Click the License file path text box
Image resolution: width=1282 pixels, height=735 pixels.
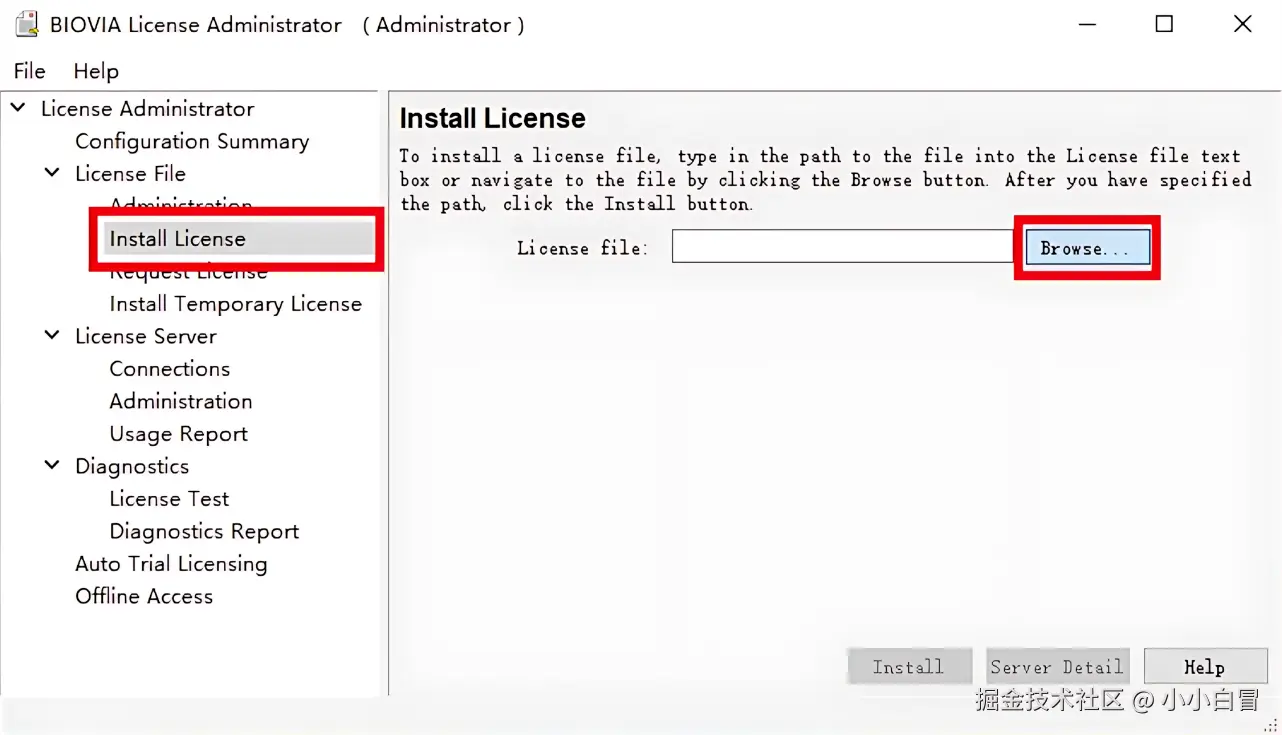[x=842, y=247]
